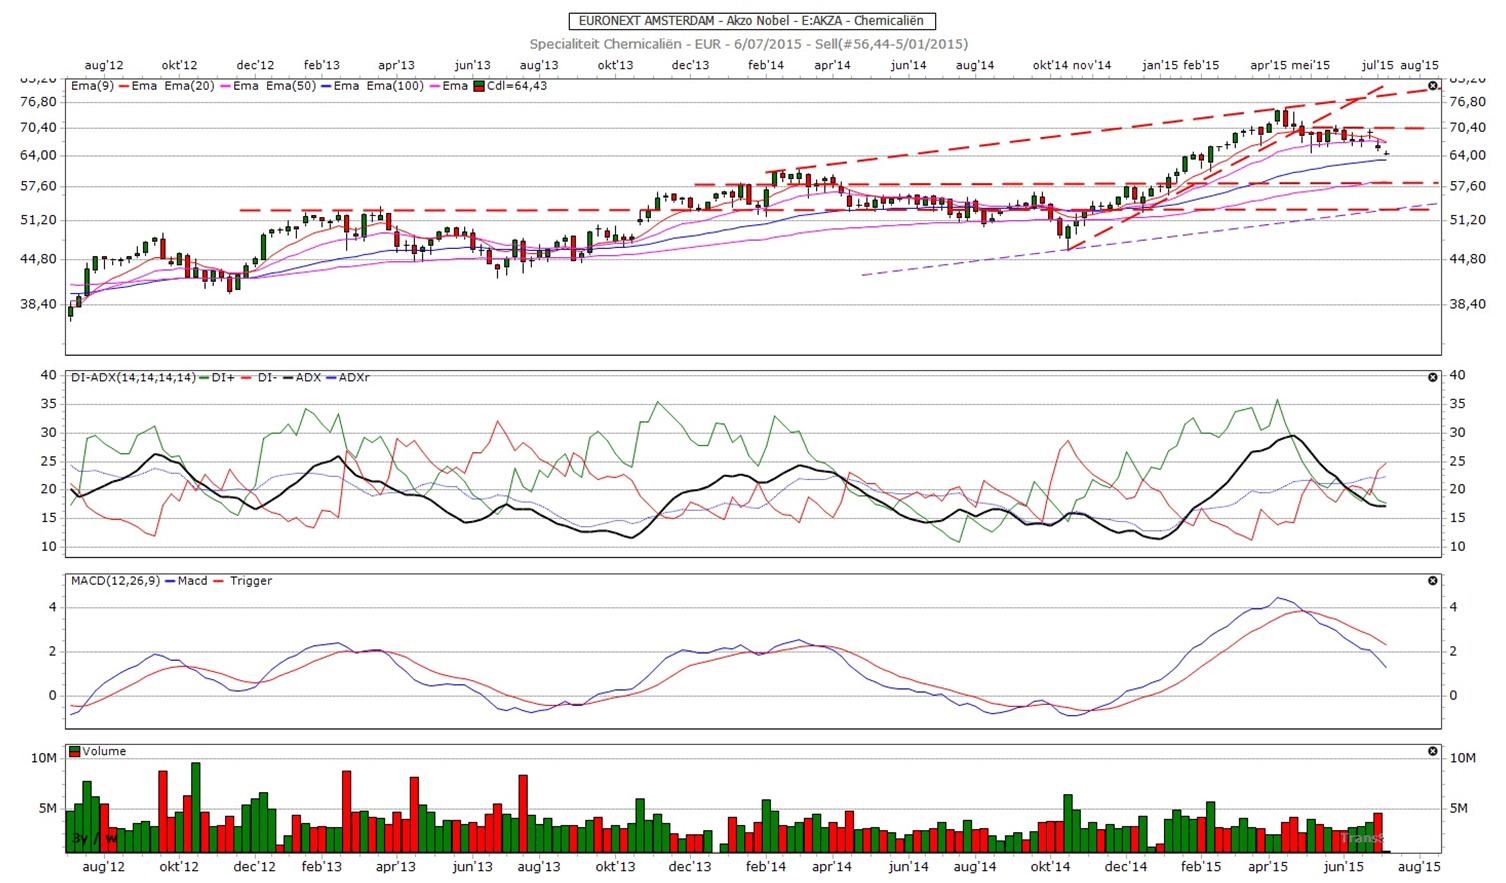This screenshot has width=1506, height=883.
Task: Select the Ema(100) legend label
Action: [394, 86]
